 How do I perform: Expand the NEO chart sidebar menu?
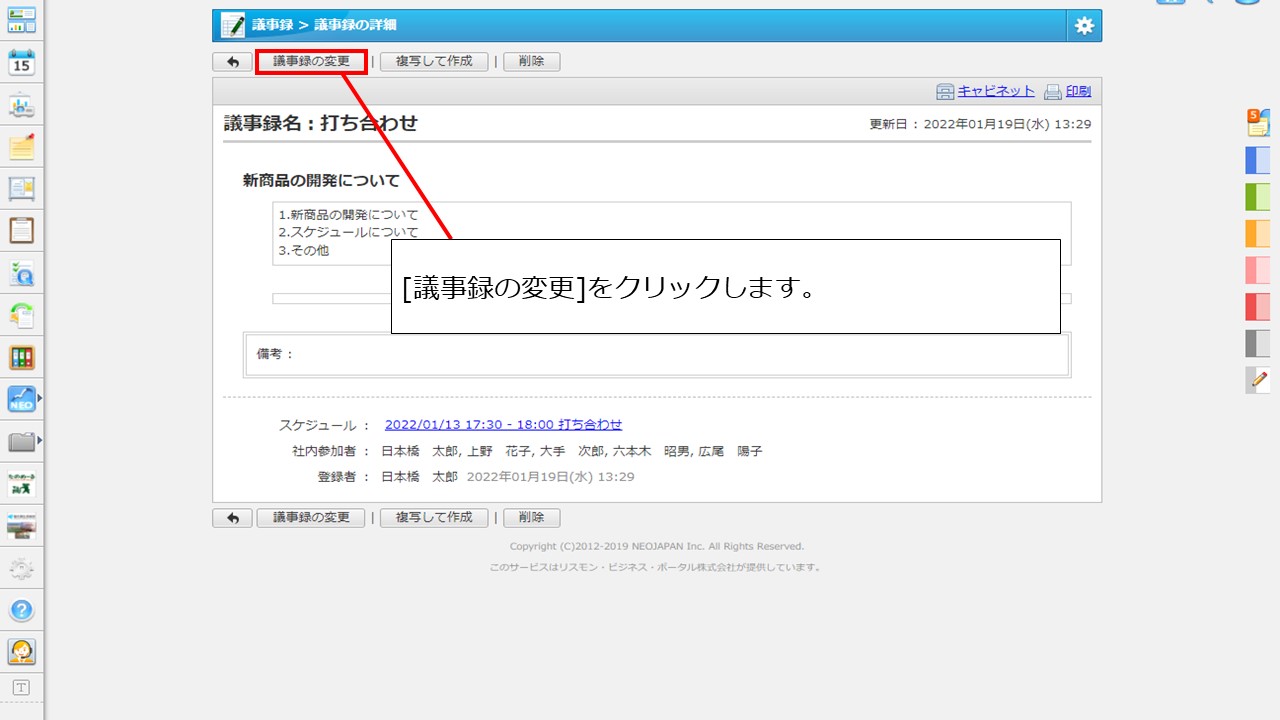coord(40,399)
